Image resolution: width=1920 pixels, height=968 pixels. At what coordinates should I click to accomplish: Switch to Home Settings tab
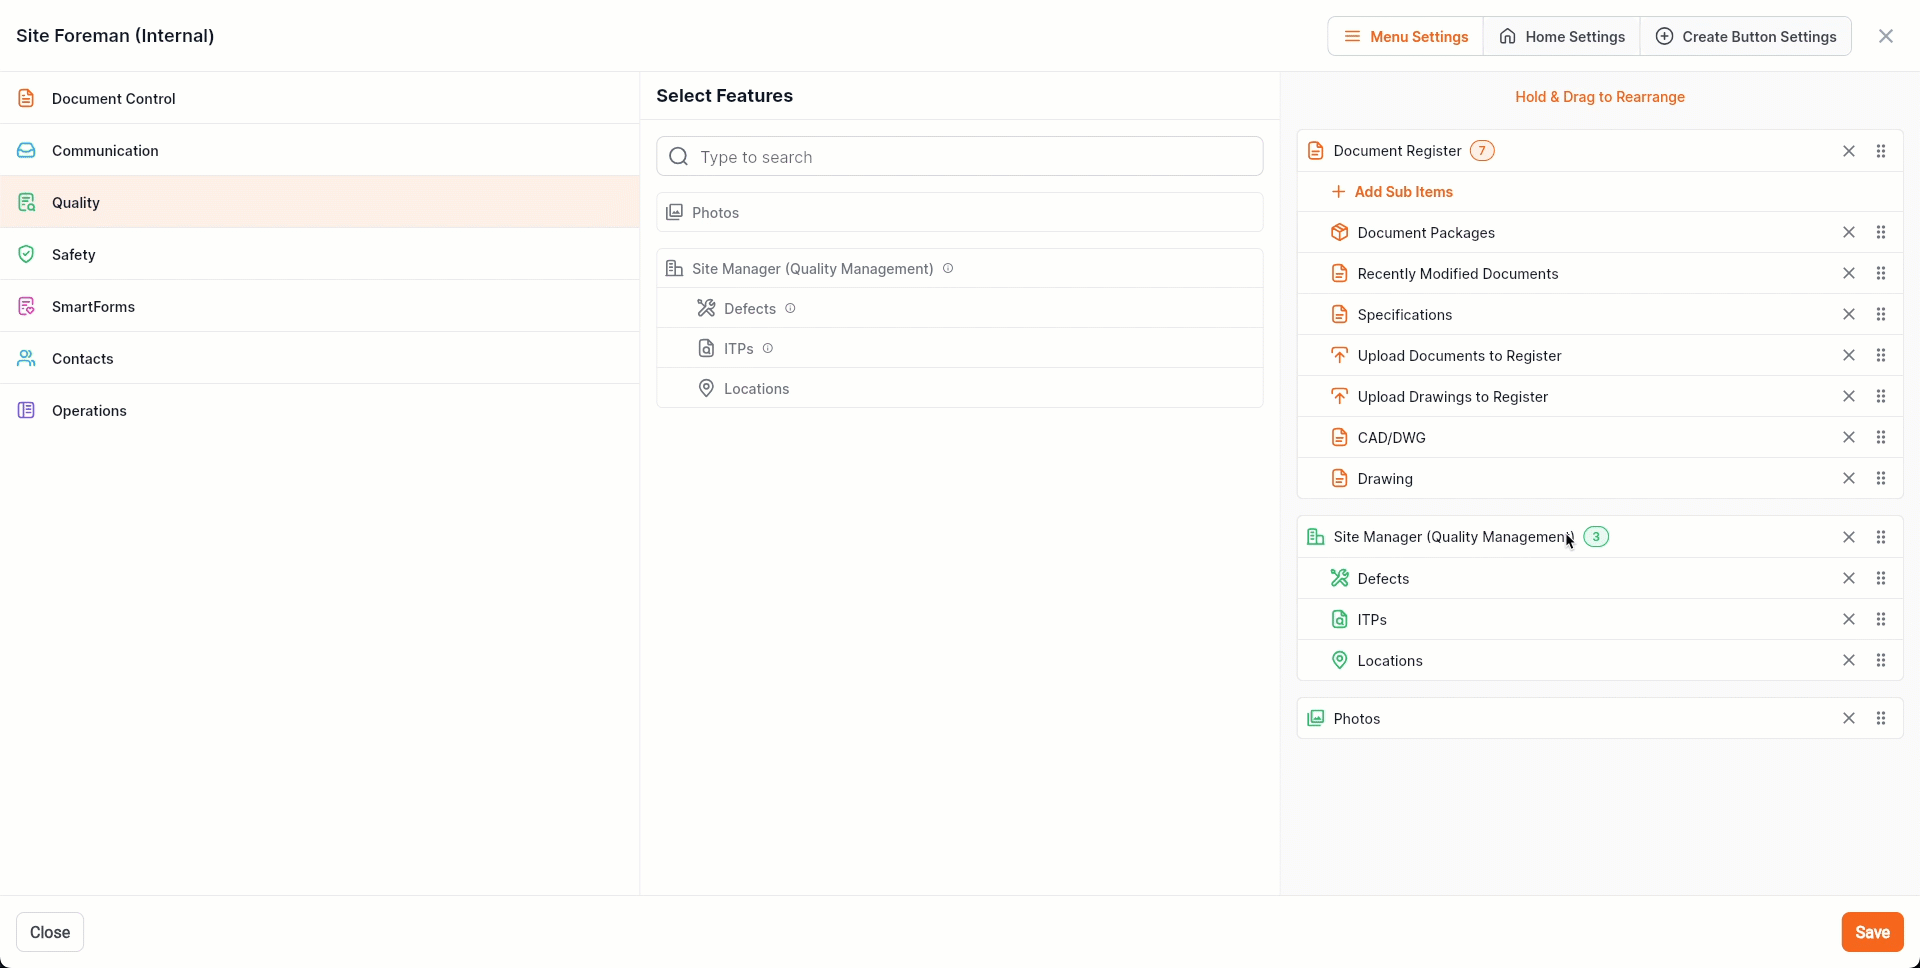coord(1561,37)
